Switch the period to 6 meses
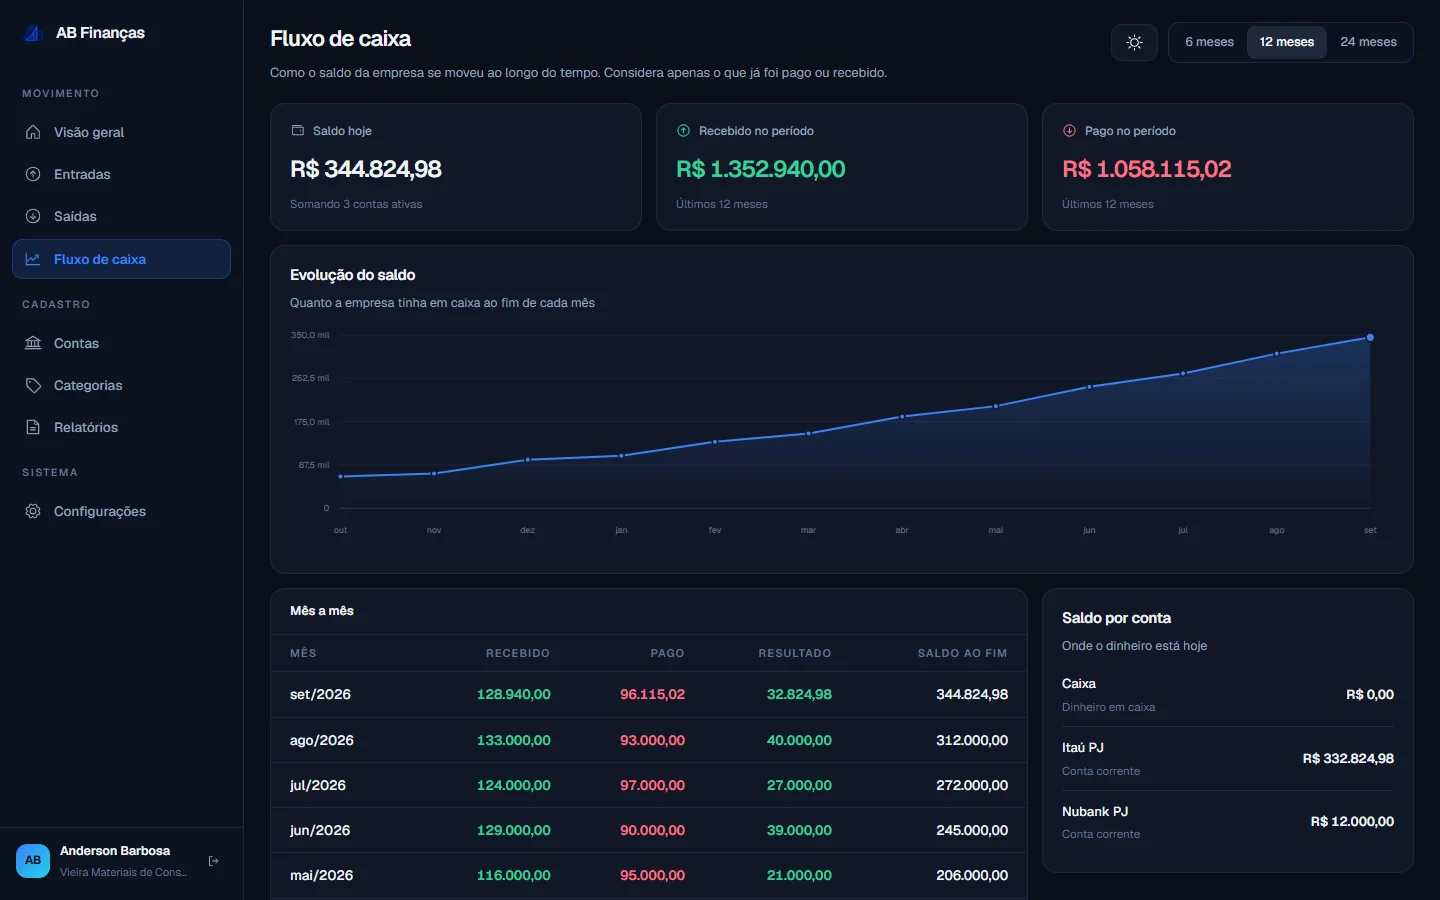 1209,42
